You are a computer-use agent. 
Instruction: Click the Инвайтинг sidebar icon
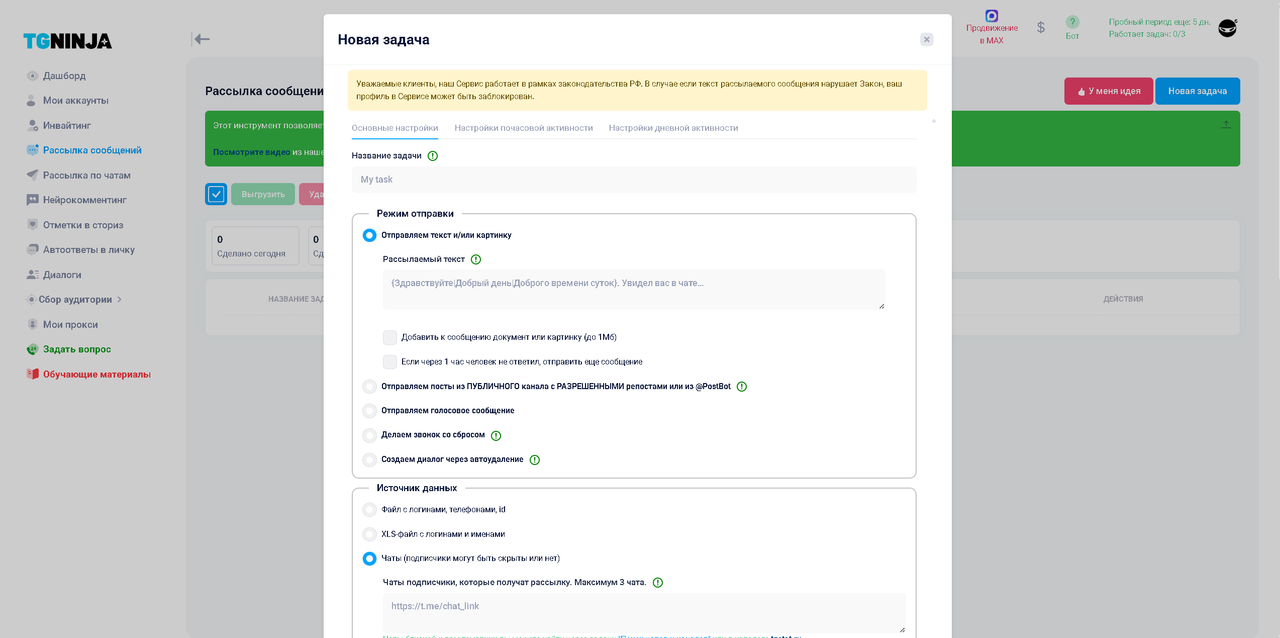click(x=32, y=125)
